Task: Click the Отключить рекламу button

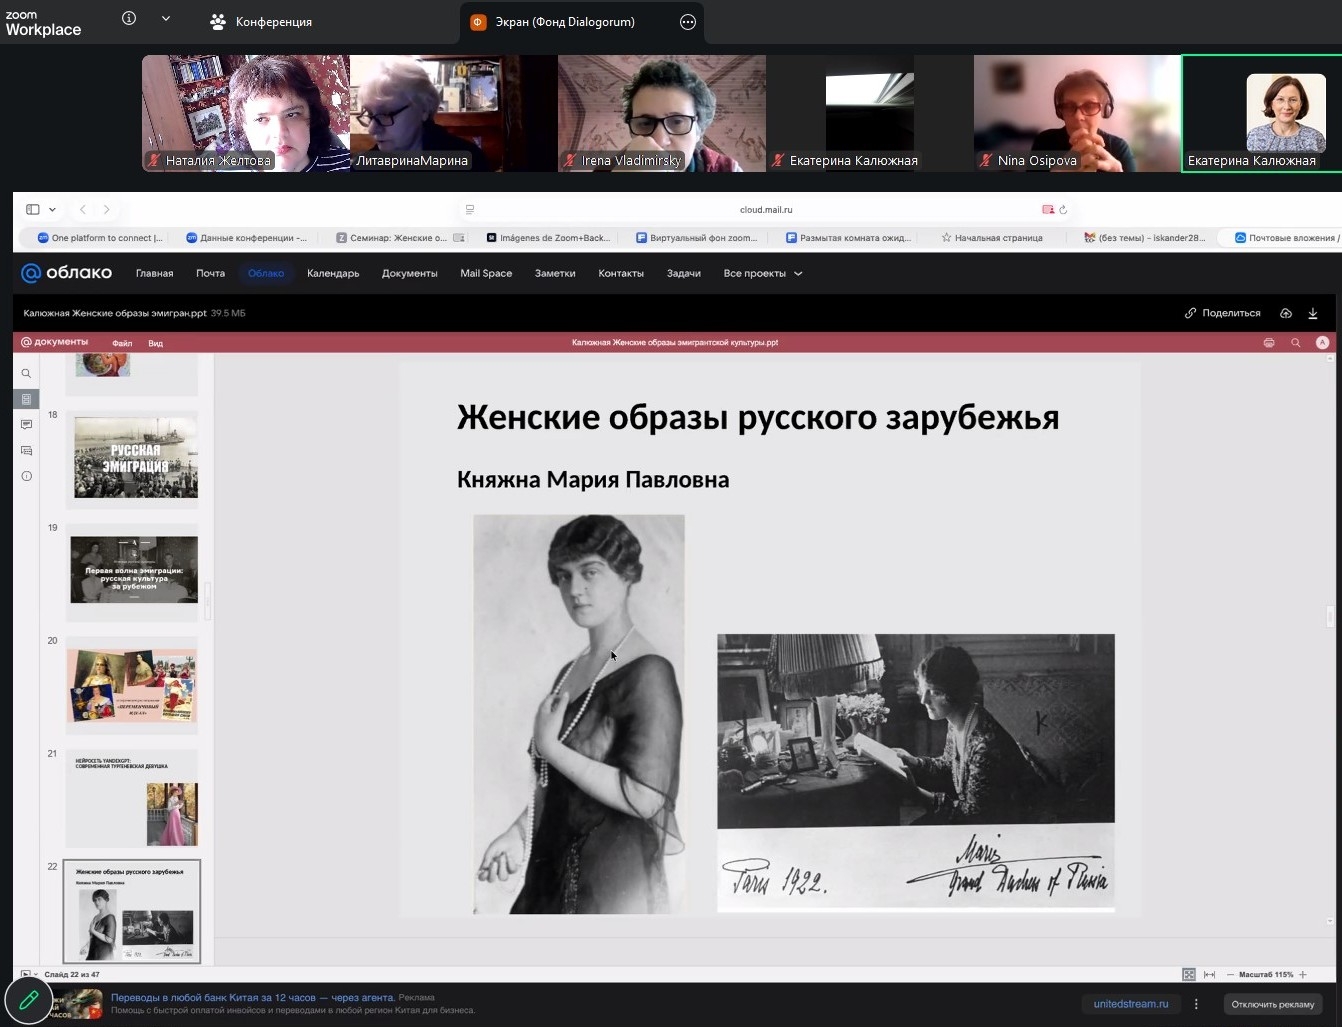Action: [x=1272, y=1004]
